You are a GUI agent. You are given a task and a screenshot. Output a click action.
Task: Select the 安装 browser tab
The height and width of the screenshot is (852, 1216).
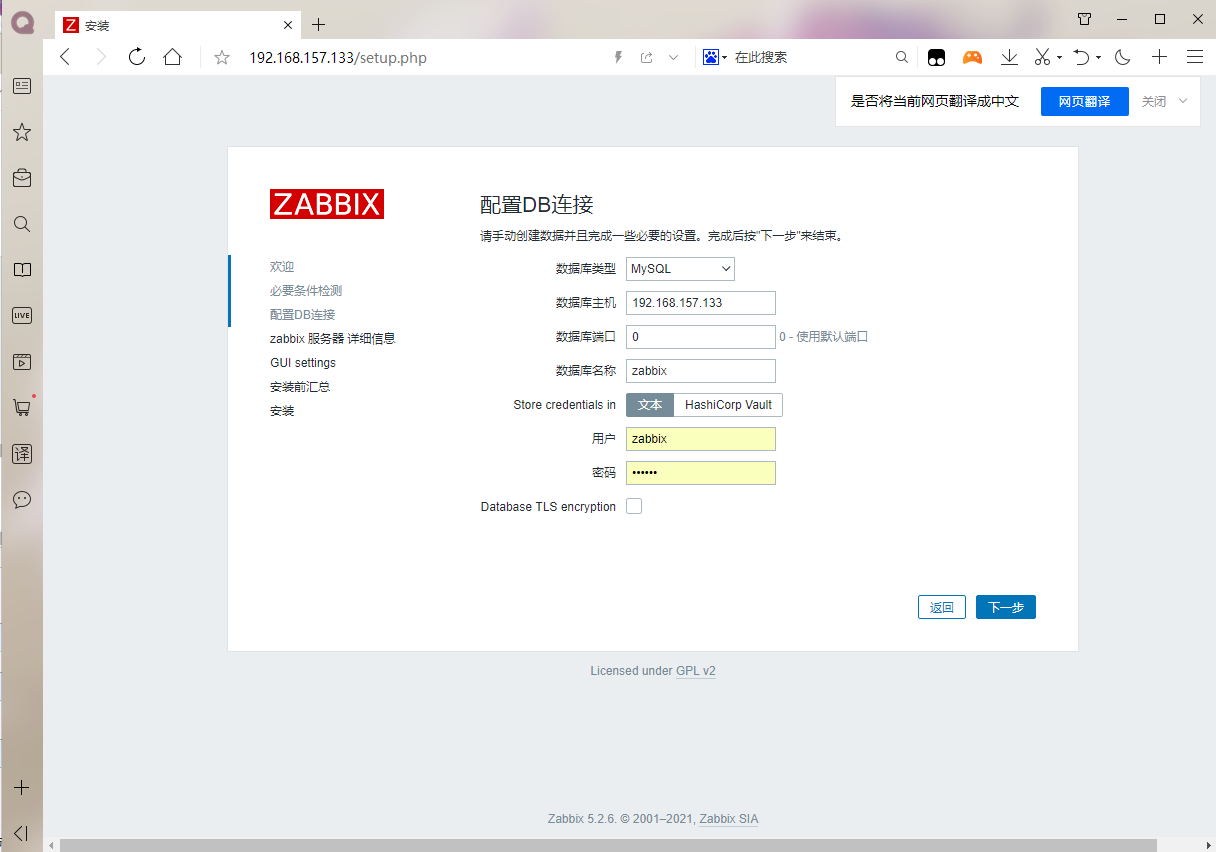coord(177,25)
